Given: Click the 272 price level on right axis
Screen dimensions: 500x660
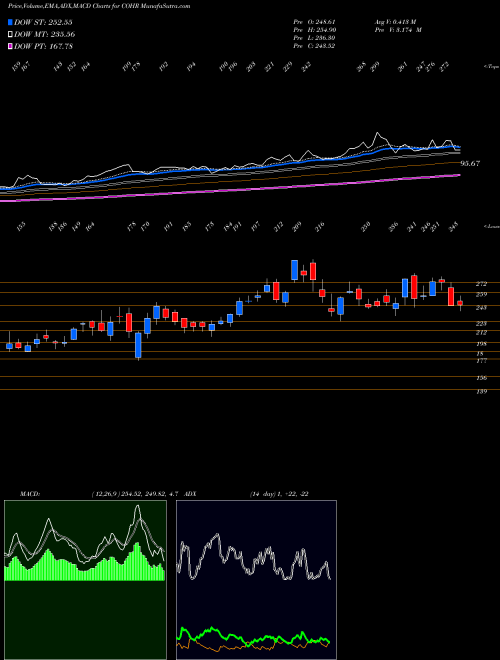Looking at the screenshot, I should [481, 284].
